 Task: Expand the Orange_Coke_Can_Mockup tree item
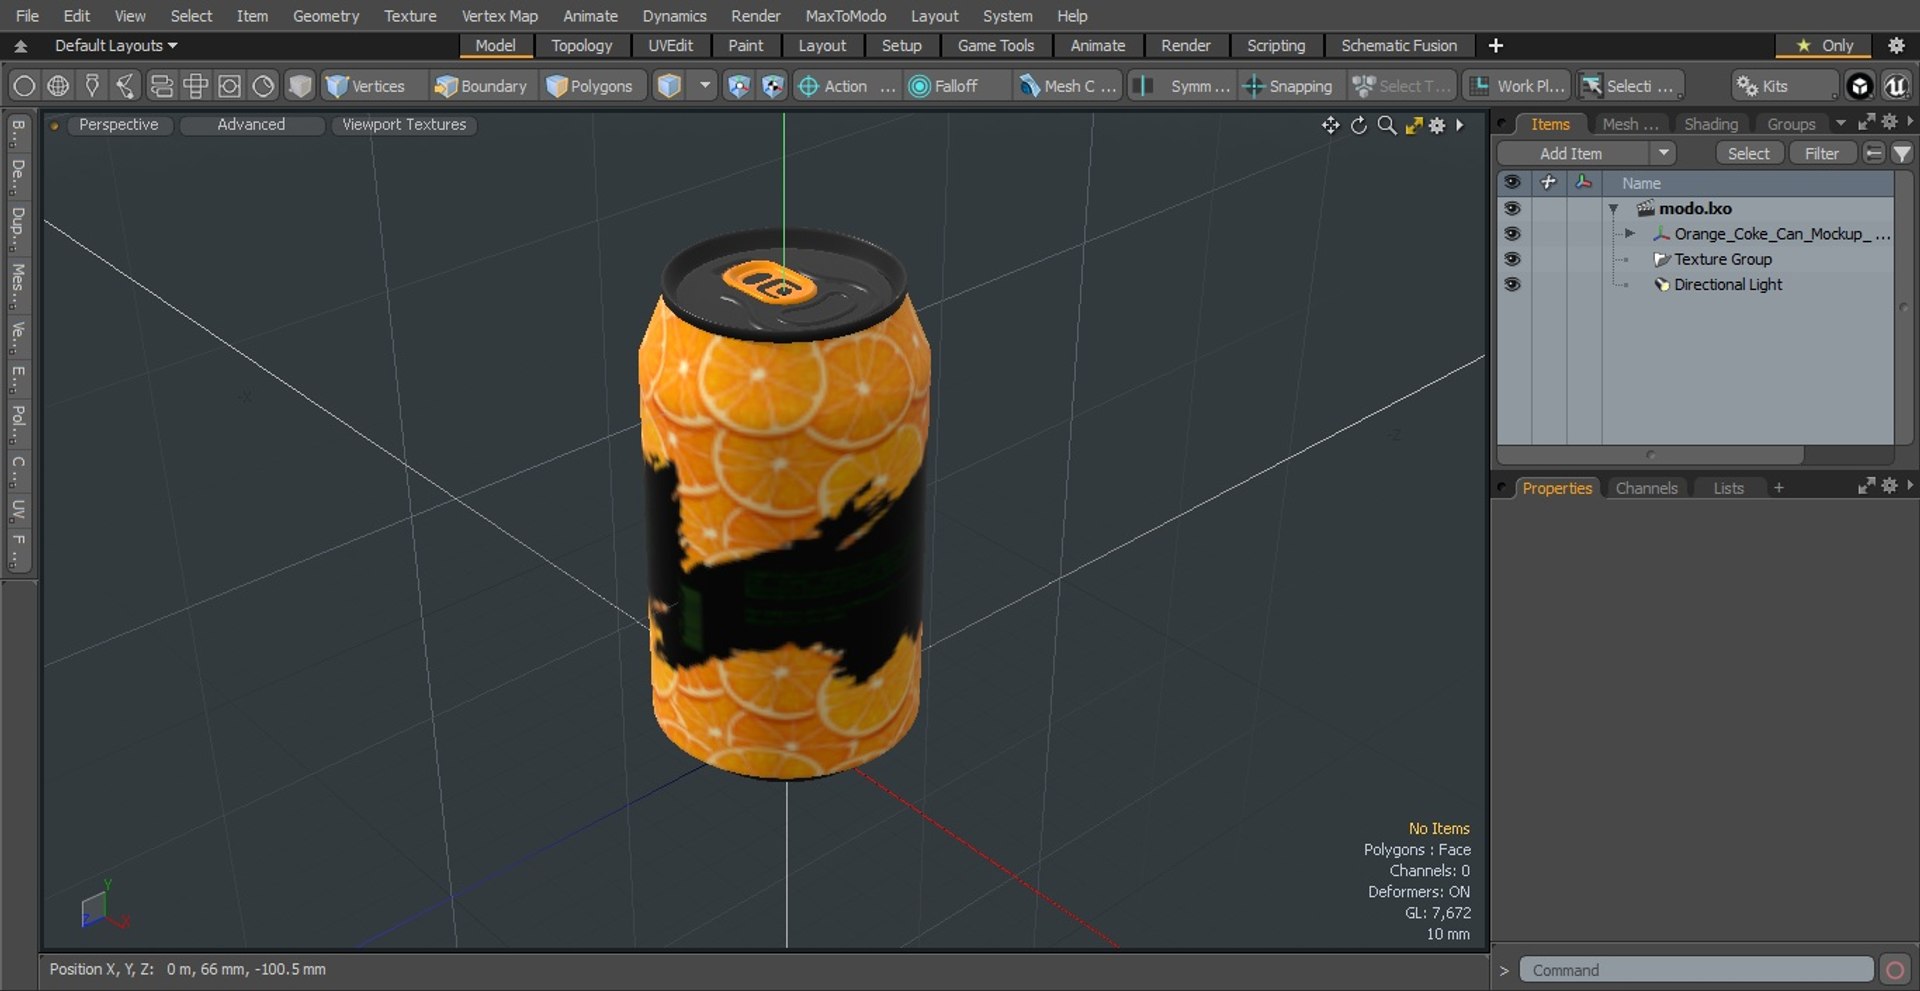(1630, 234)
